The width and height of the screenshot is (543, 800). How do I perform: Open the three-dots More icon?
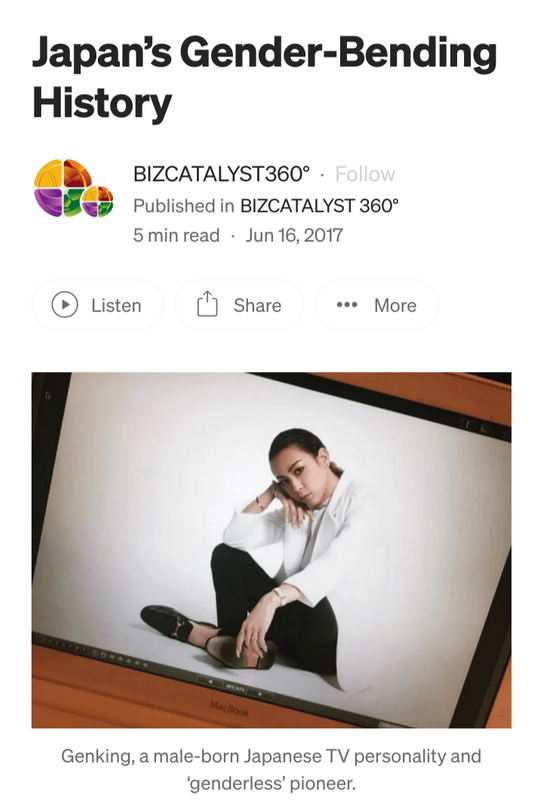point(347,305)
